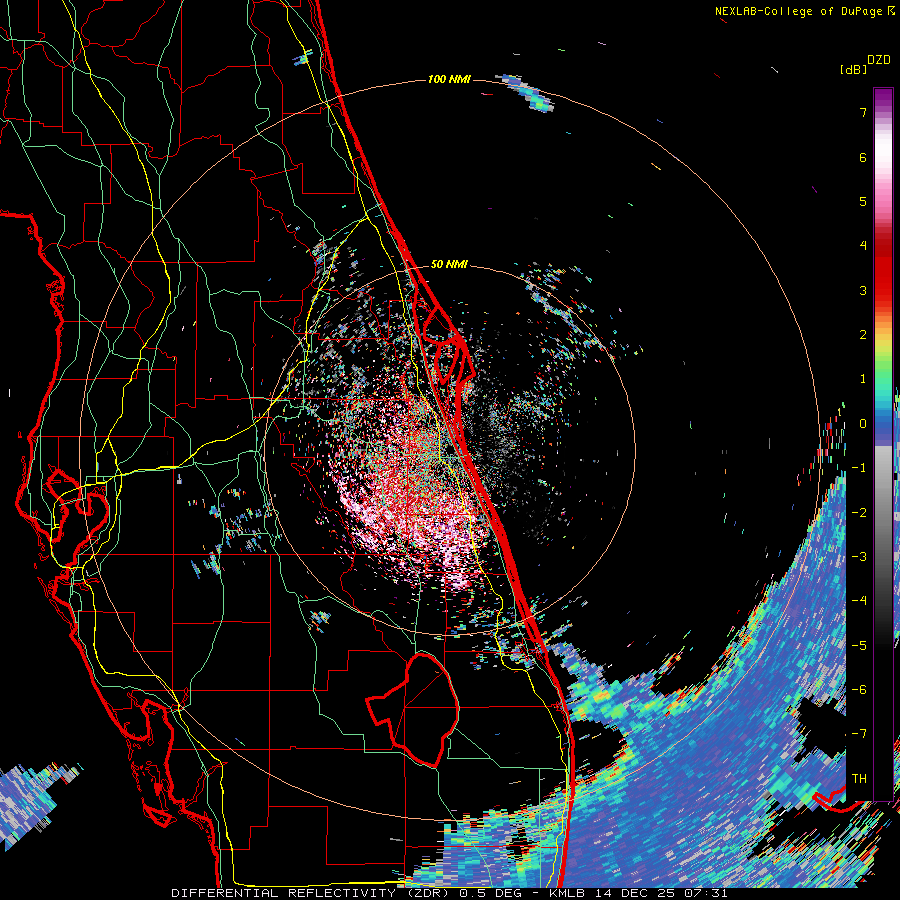
Task: Click the -2 value on color scale
Action: point(859,513)
